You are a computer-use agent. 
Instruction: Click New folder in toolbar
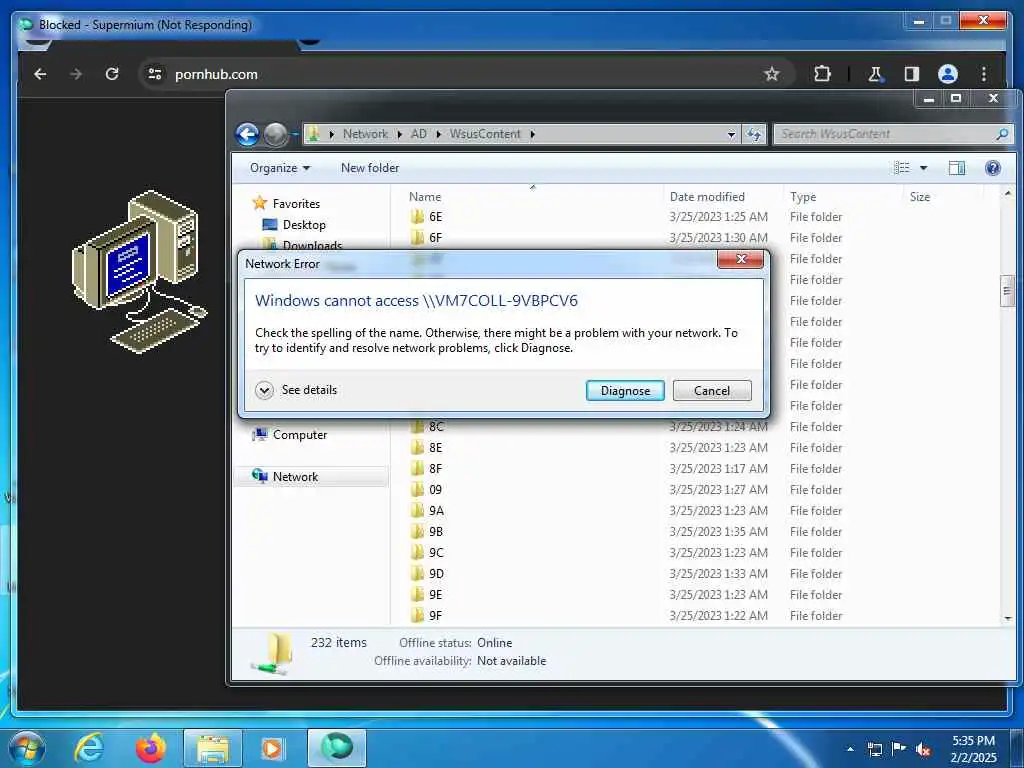(x=370, y=168)
